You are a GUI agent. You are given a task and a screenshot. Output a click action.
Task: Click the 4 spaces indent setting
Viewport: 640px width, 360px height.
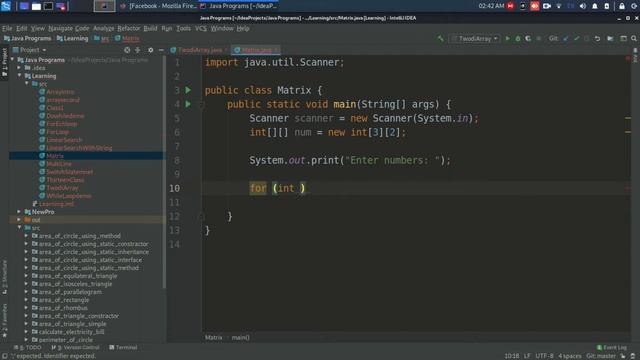click(x=569, y=356)
